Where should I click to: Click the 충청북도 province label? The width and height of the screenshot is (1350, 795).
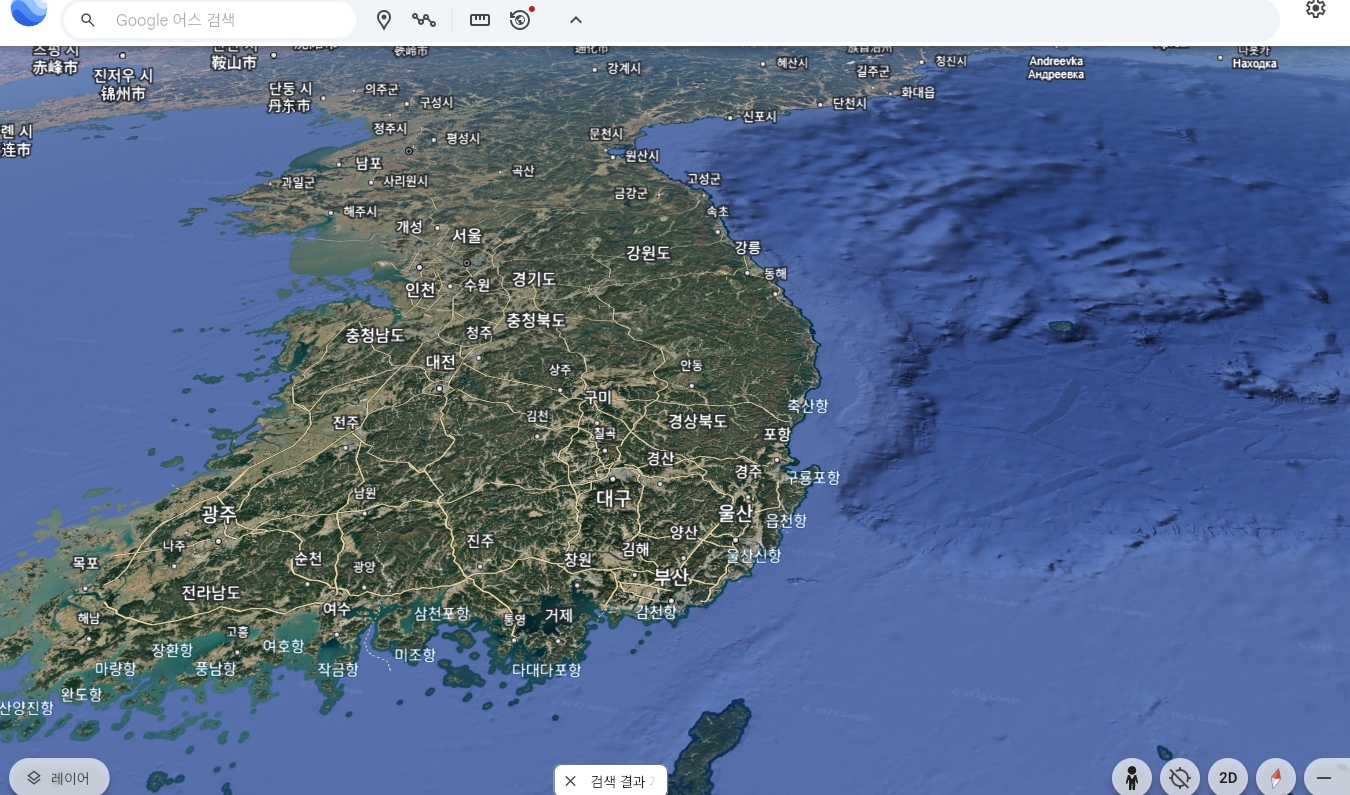coord(536,320)
